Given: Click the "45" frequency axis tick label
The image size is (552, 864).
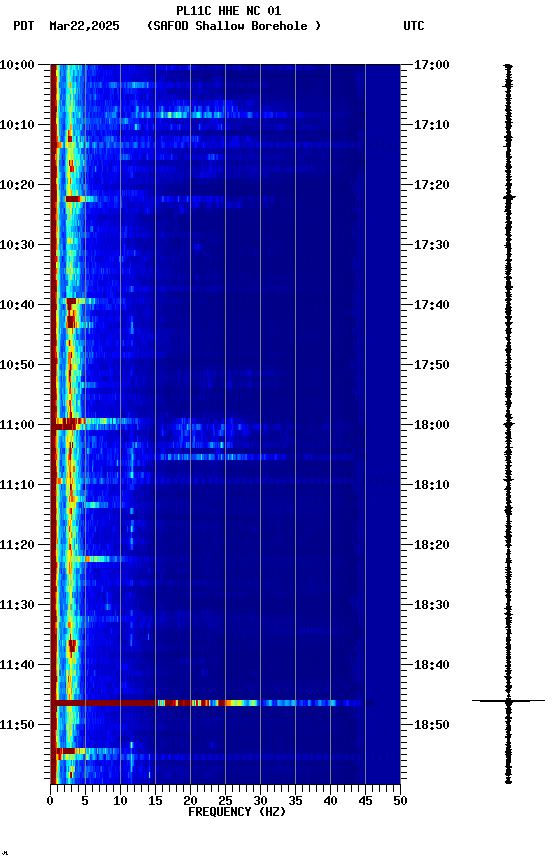Looking at the screenshot, I should click(365, 802).
